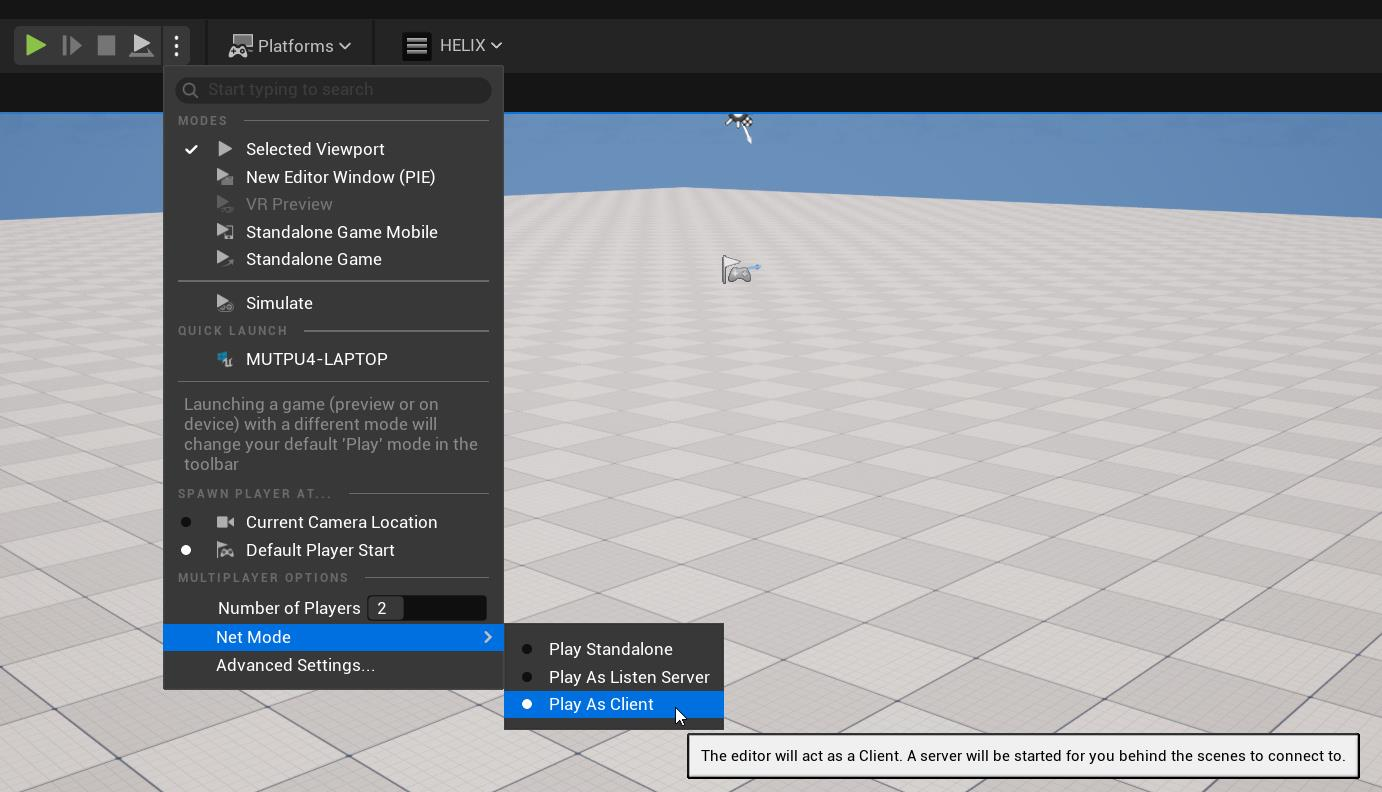1382x792 pixels.
Task: Select Play Standalone net mode
Action: (610, 649)
